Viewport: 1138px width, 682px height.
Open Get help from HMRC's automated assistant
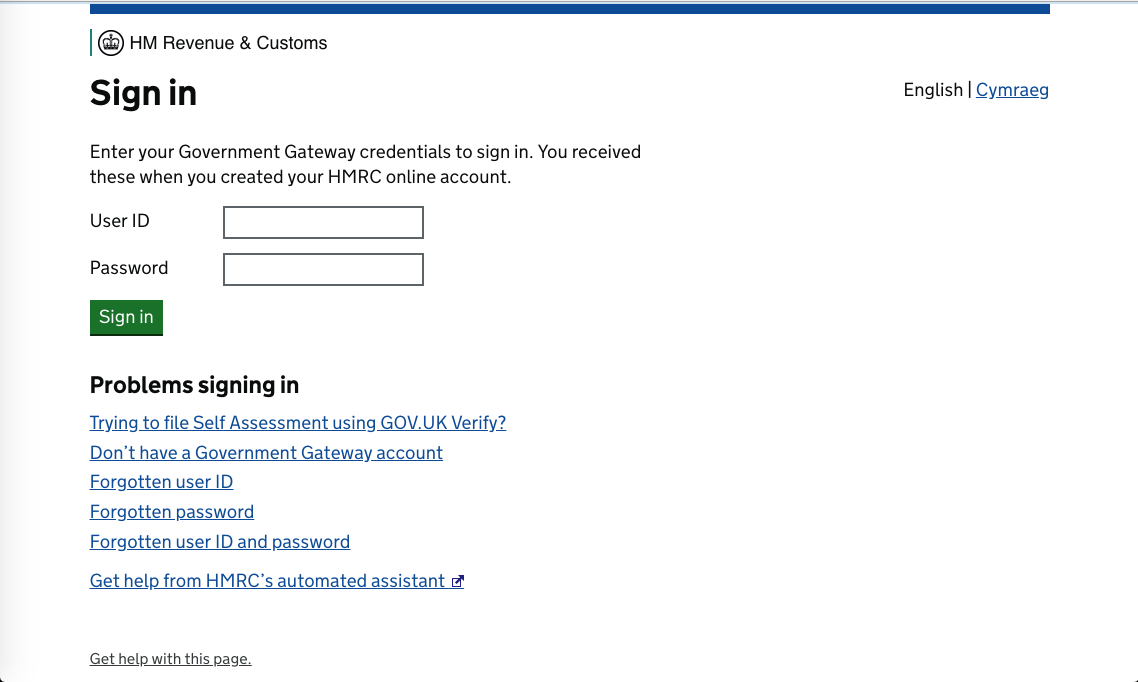coord(266,580)
